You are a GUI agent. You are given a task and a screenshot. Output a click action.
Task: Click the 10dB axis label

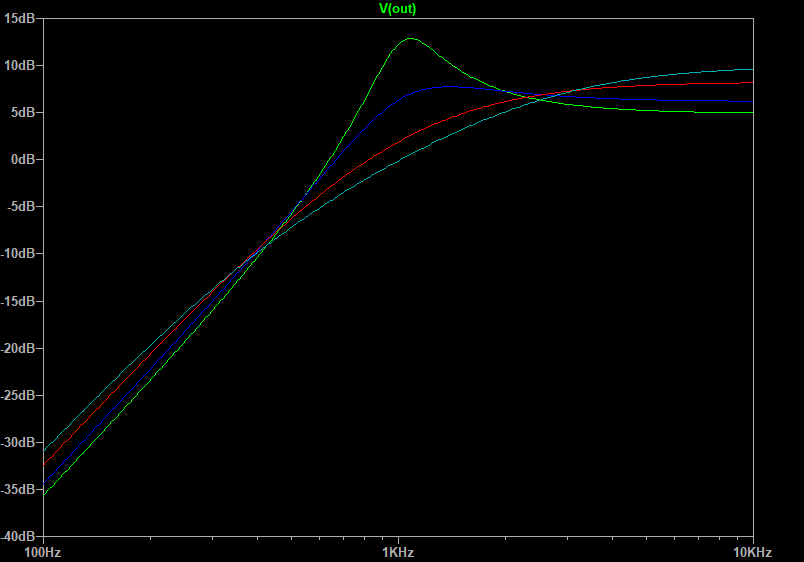coord(19,66)
